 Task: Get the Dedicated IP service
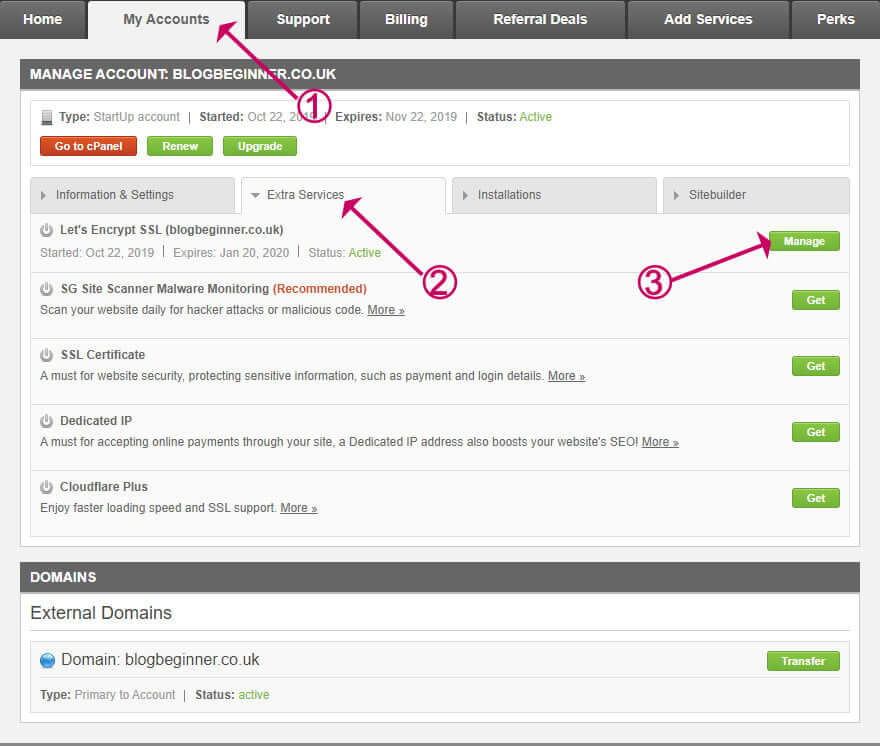tap(816, 432)
